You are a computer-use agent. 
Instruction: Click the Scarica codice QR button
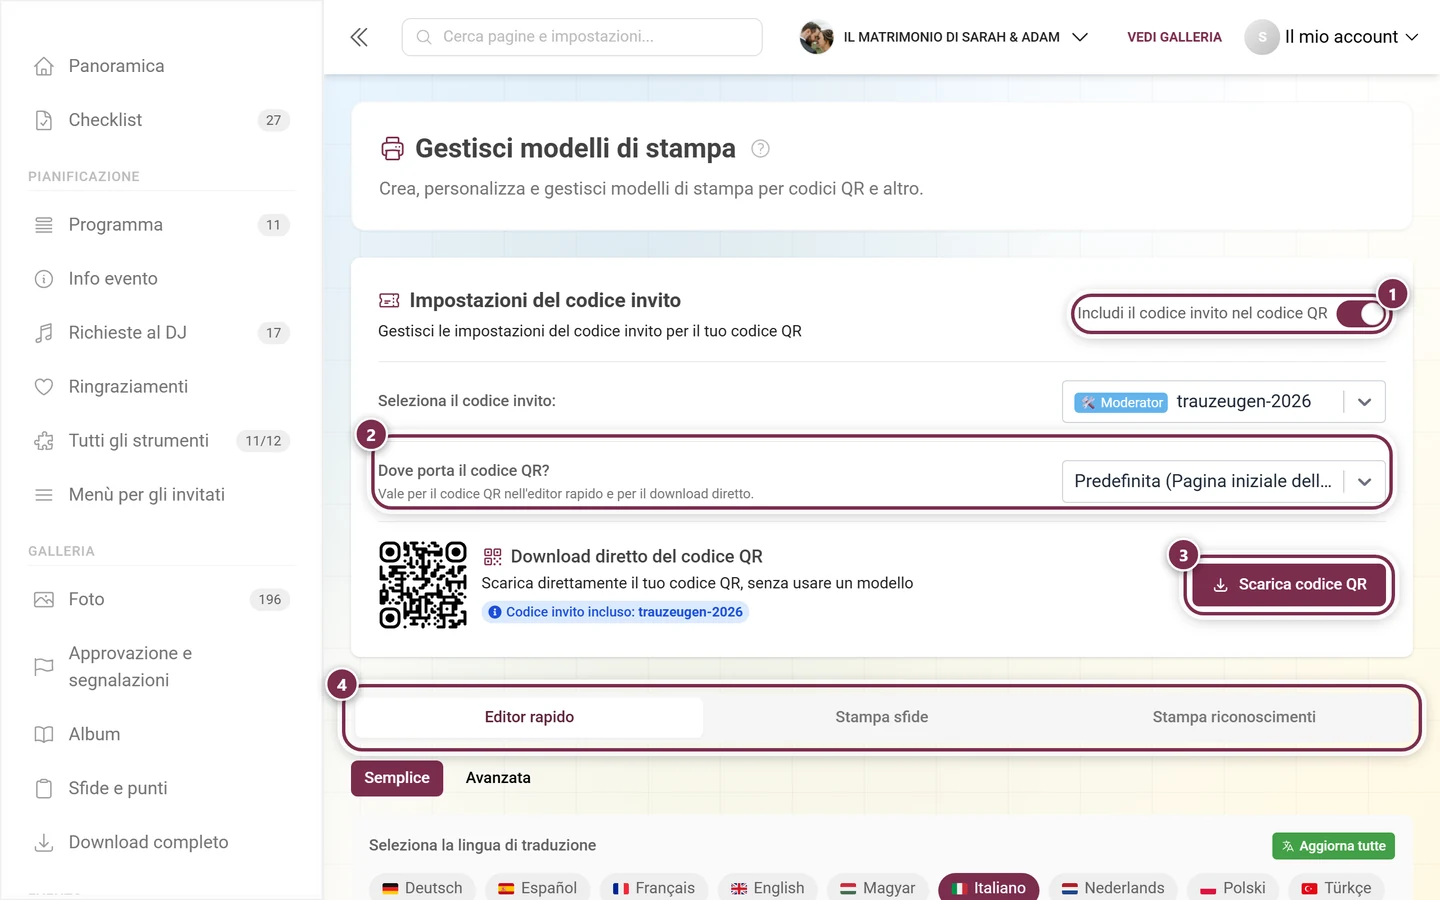coord(1289,585)
